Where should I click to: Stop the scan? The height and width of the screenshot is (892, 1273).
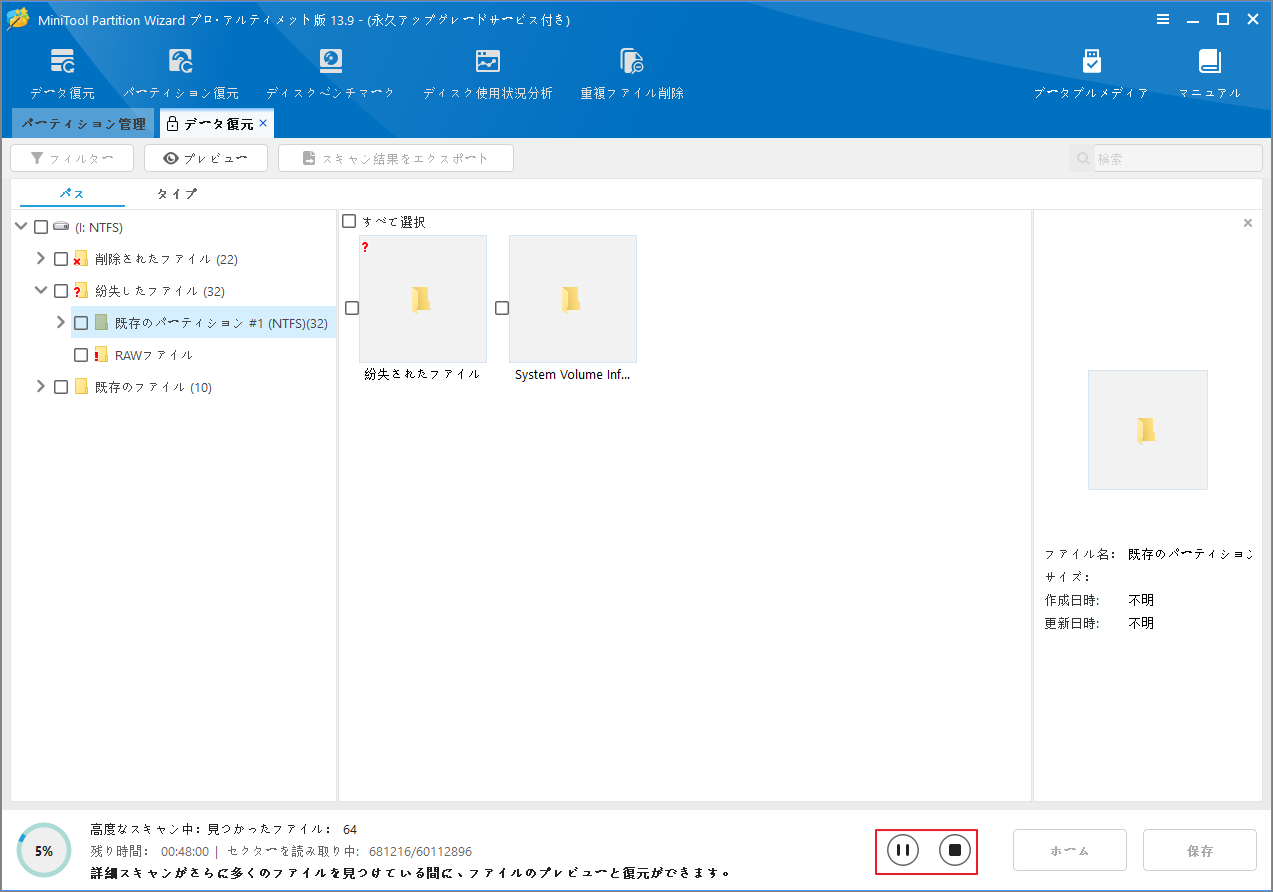click(x=954, y=850)
